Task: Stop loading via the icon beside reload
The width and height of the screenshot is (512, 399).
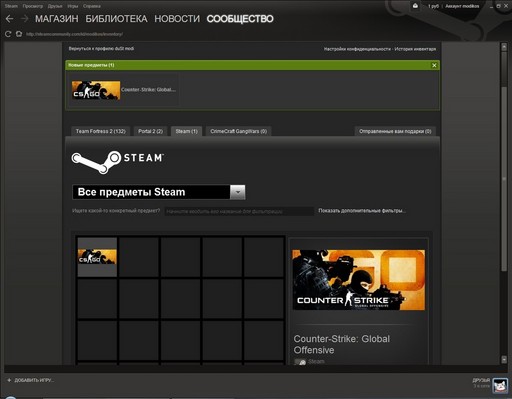Action: point(19,34)
